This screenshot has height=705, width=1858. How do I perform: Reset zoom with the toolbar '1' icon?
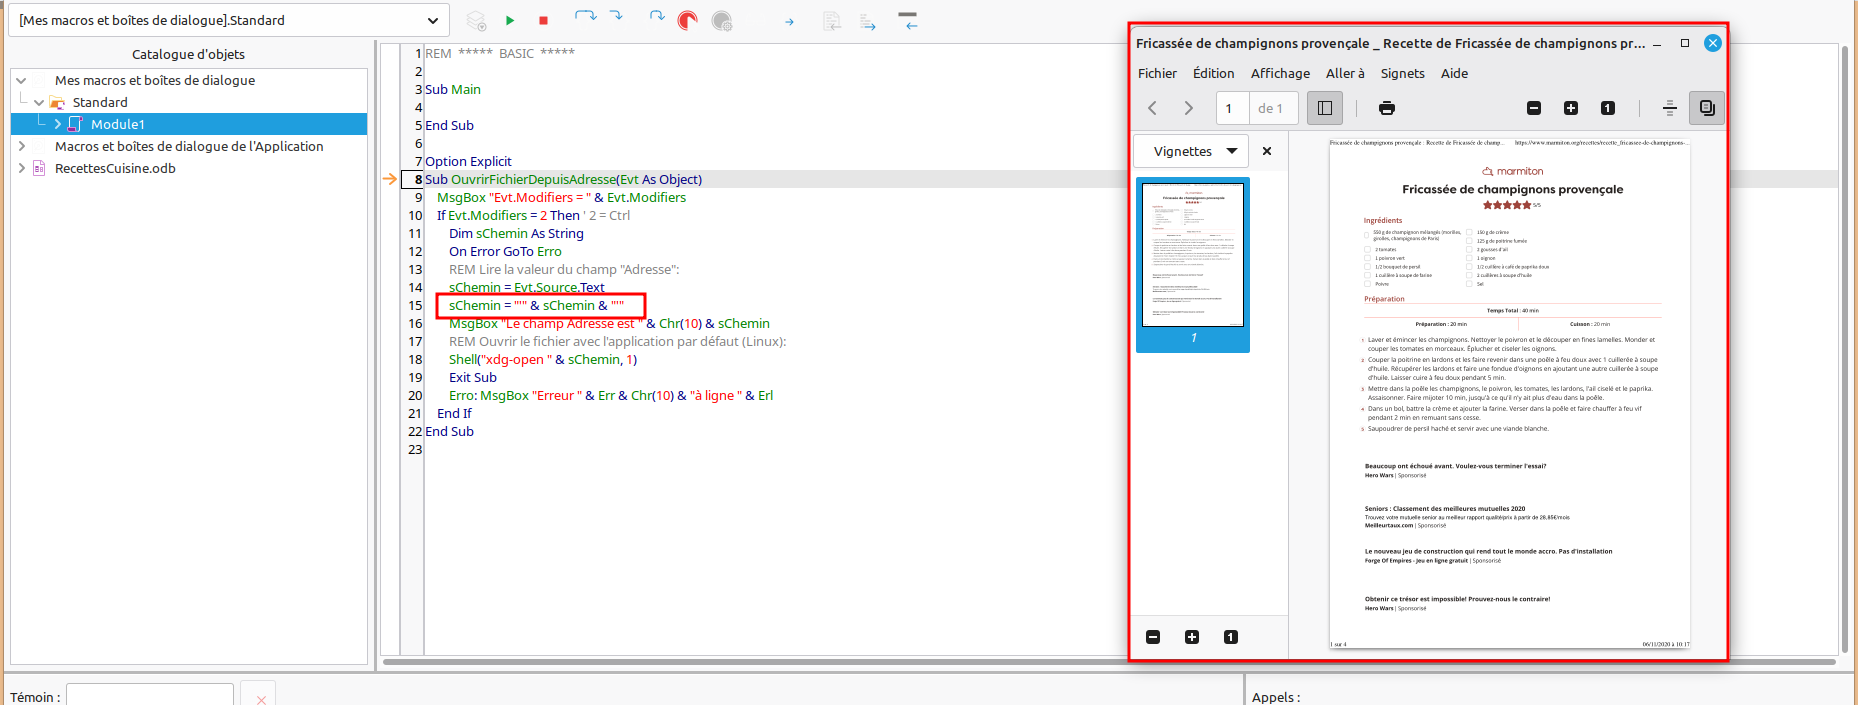point(1608,108)
